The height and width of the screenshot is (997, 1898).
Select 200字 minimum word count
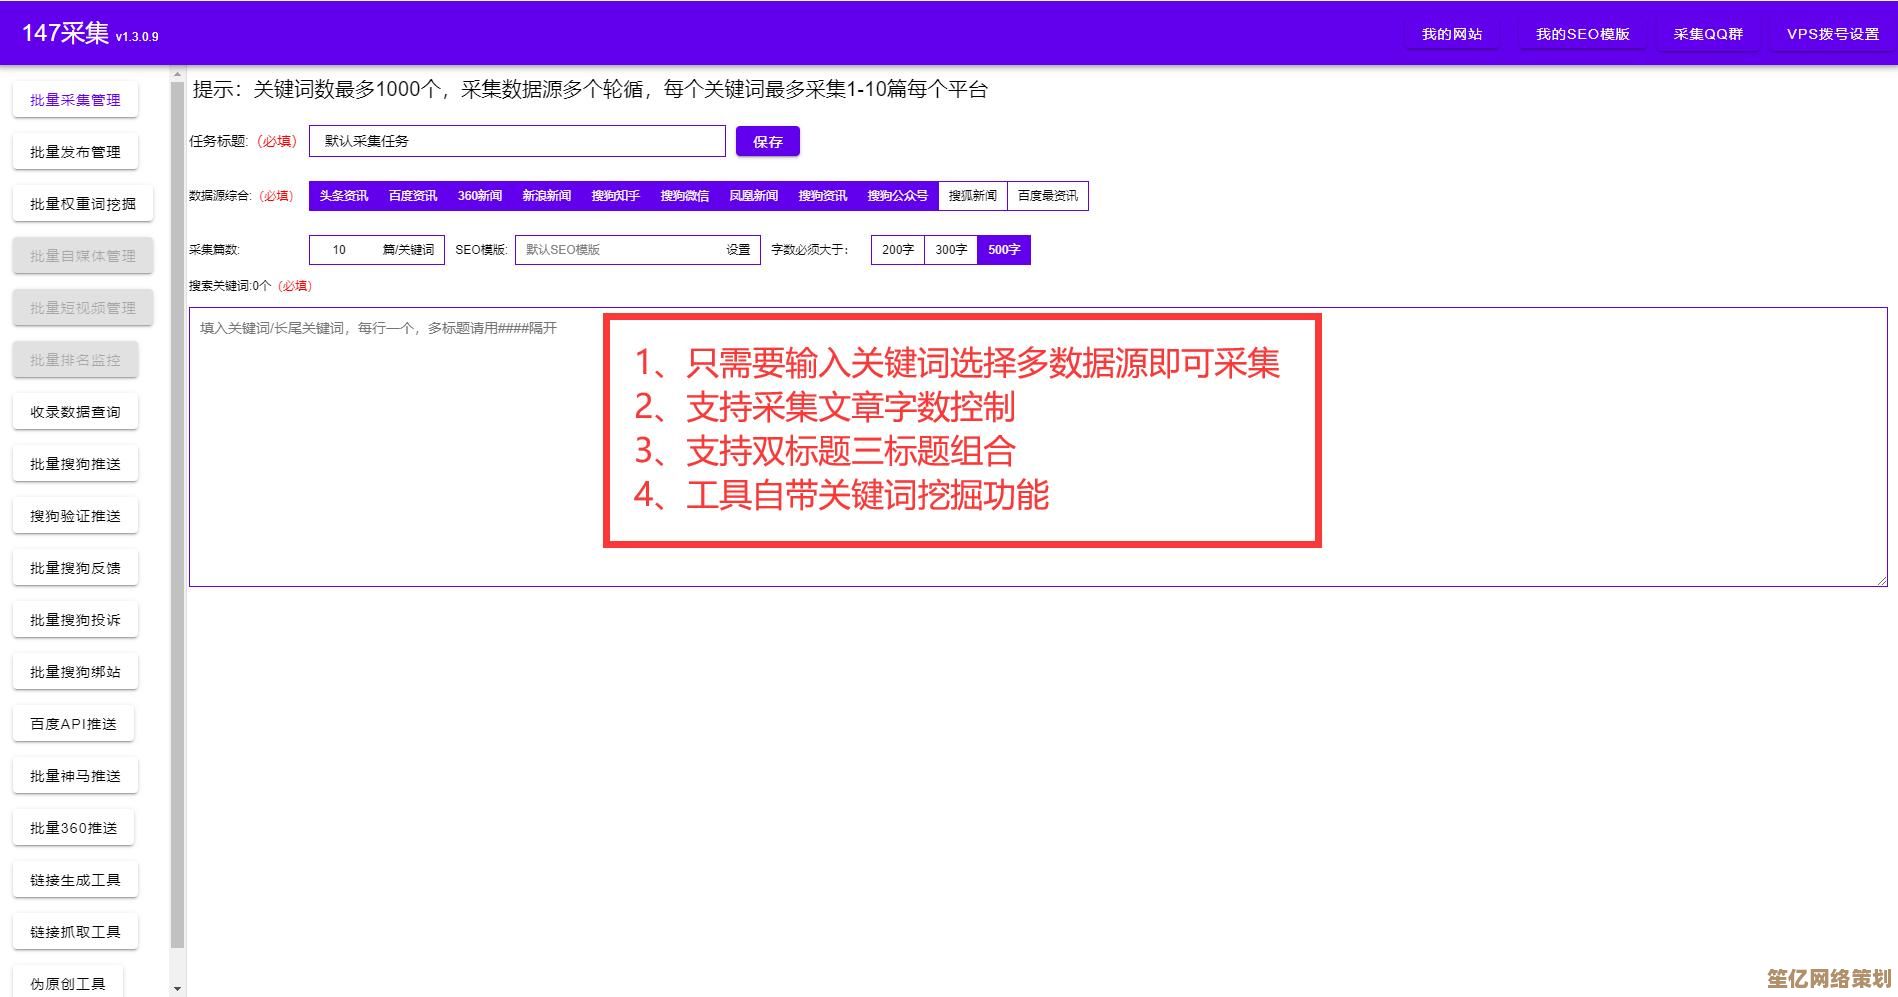(896, 250)
